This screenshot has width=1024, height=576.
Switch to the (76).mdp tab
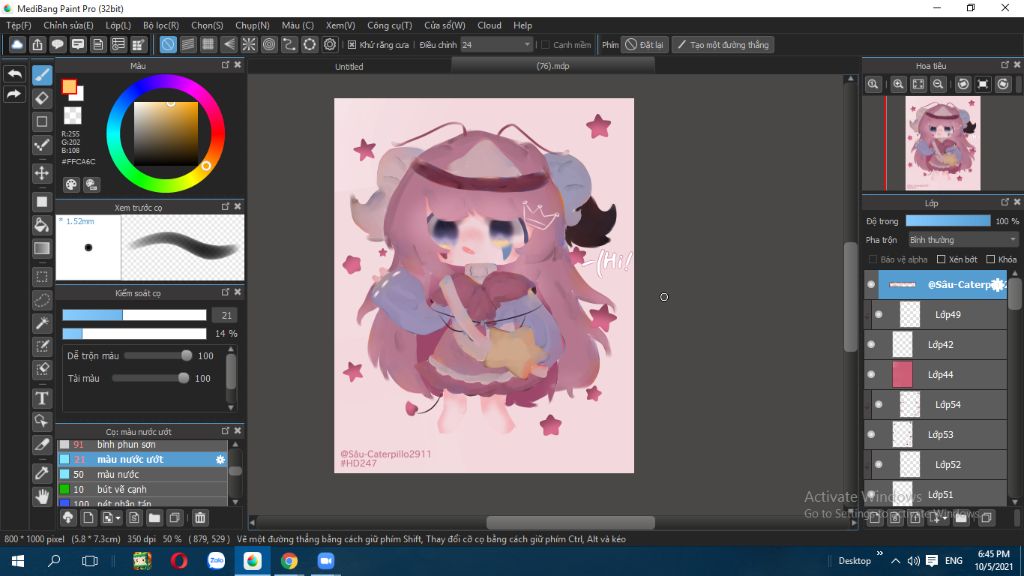pyautogui.click(x=552, y=66)
